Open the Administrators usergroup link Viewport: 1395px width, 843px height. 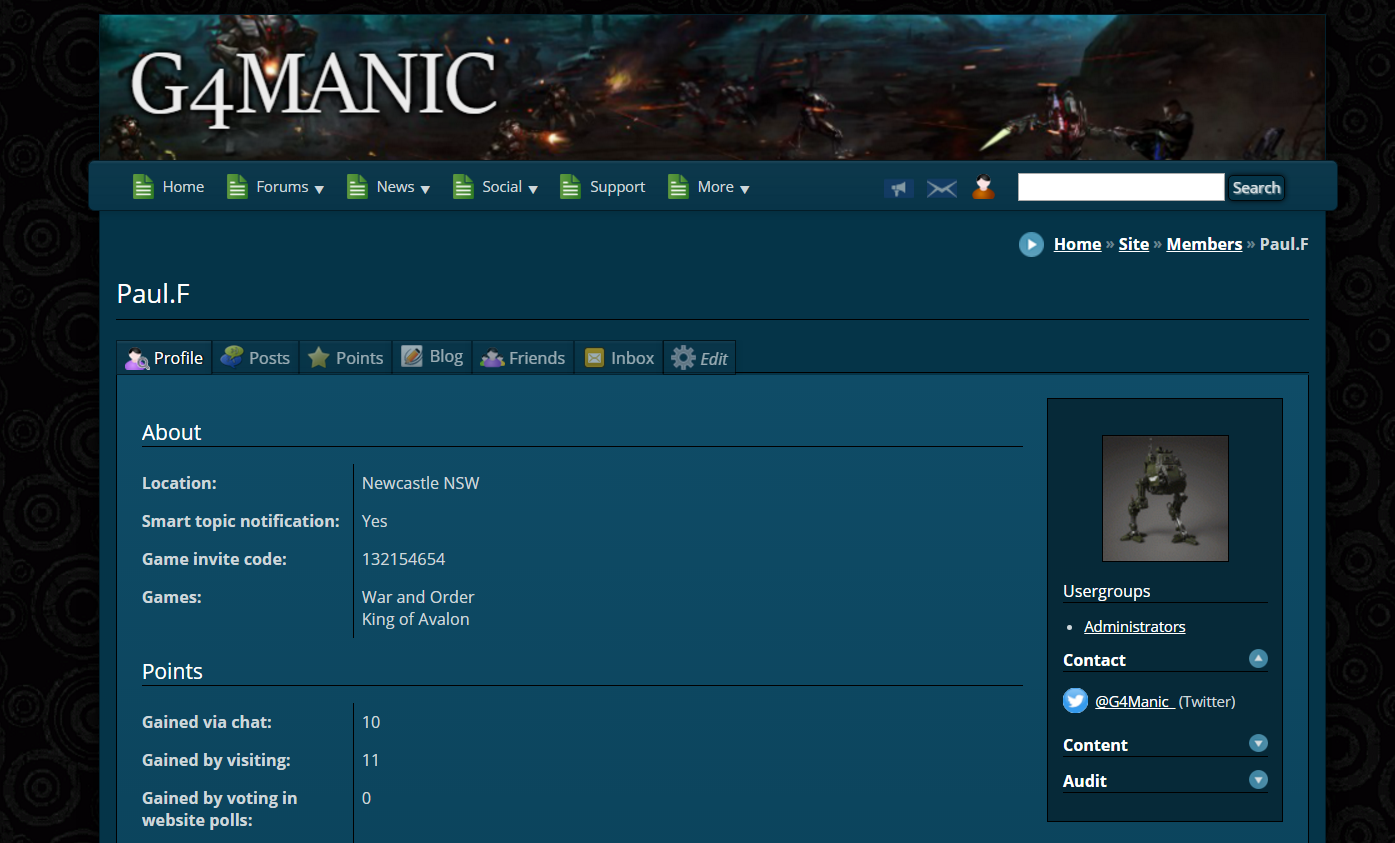1134,627
